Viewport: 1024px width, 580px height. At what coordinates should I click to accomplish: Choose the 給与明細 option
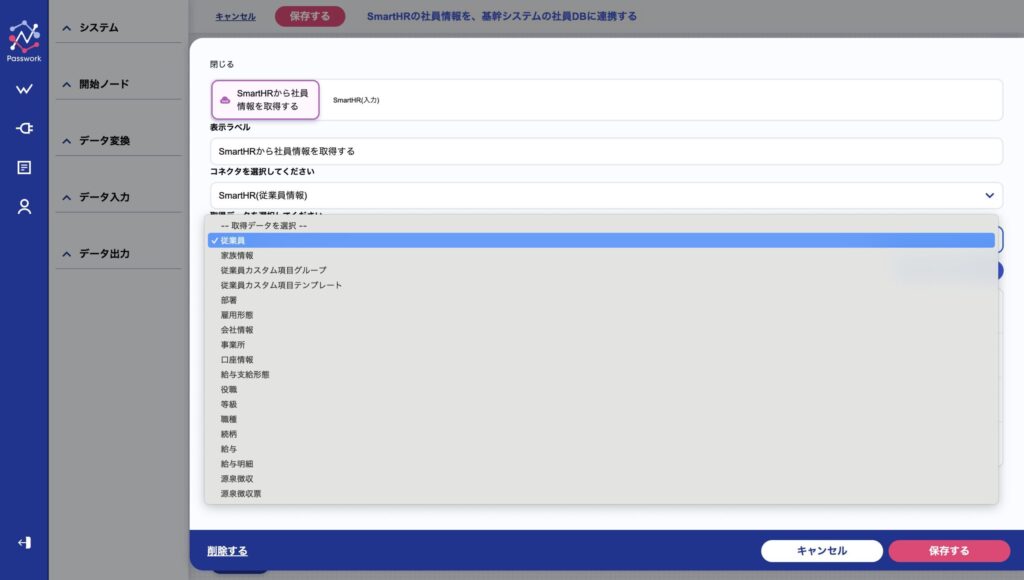tap(601, 464)
